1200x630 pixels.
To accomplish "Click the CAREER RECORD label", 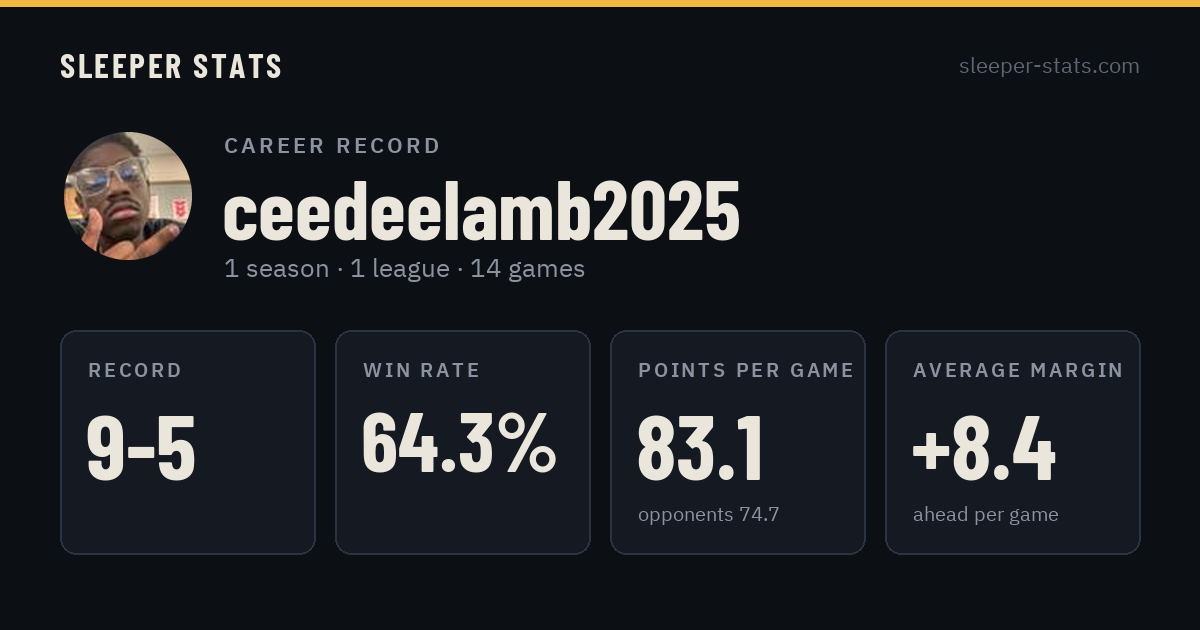I will click(x=332, y=146).
